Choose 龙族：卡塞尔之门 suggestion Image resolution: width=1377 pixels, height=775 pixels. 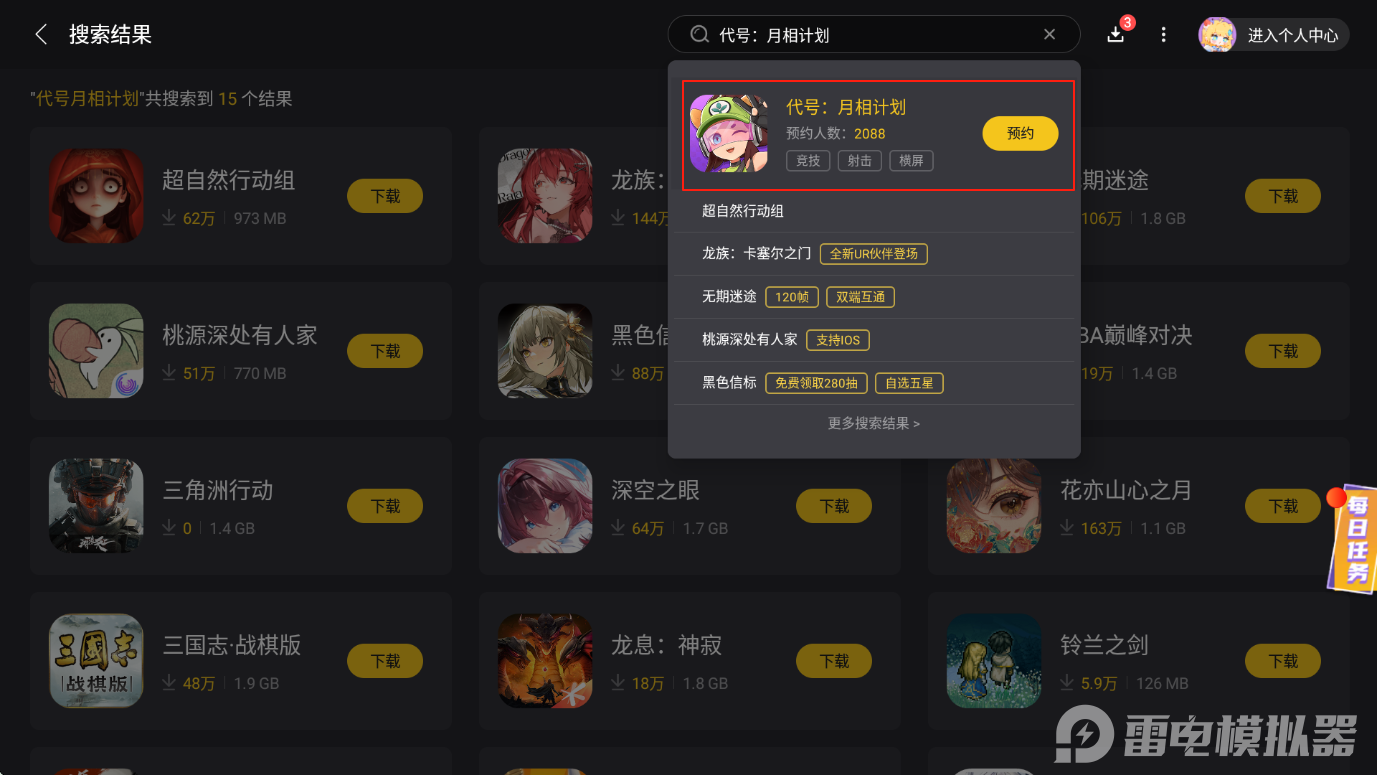click(x=874, y=254)
